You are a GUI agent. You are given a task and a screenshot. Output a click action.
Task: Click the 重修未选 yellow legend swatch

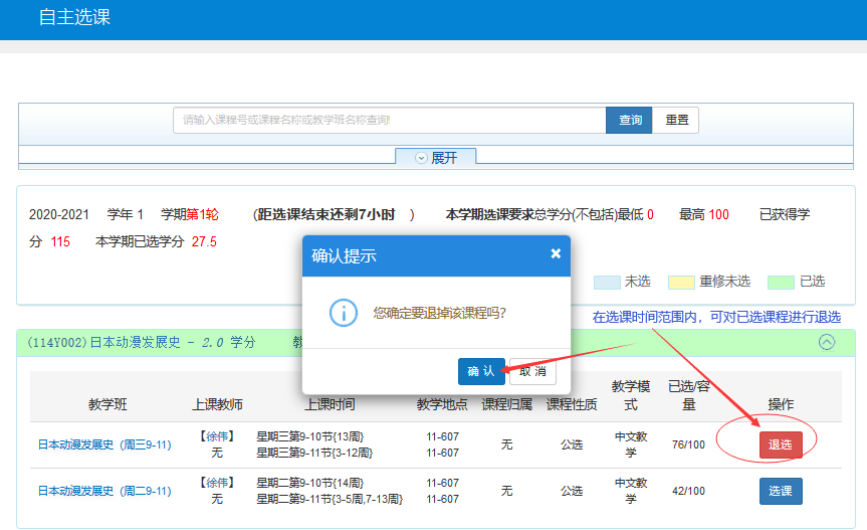click(681, 281)
